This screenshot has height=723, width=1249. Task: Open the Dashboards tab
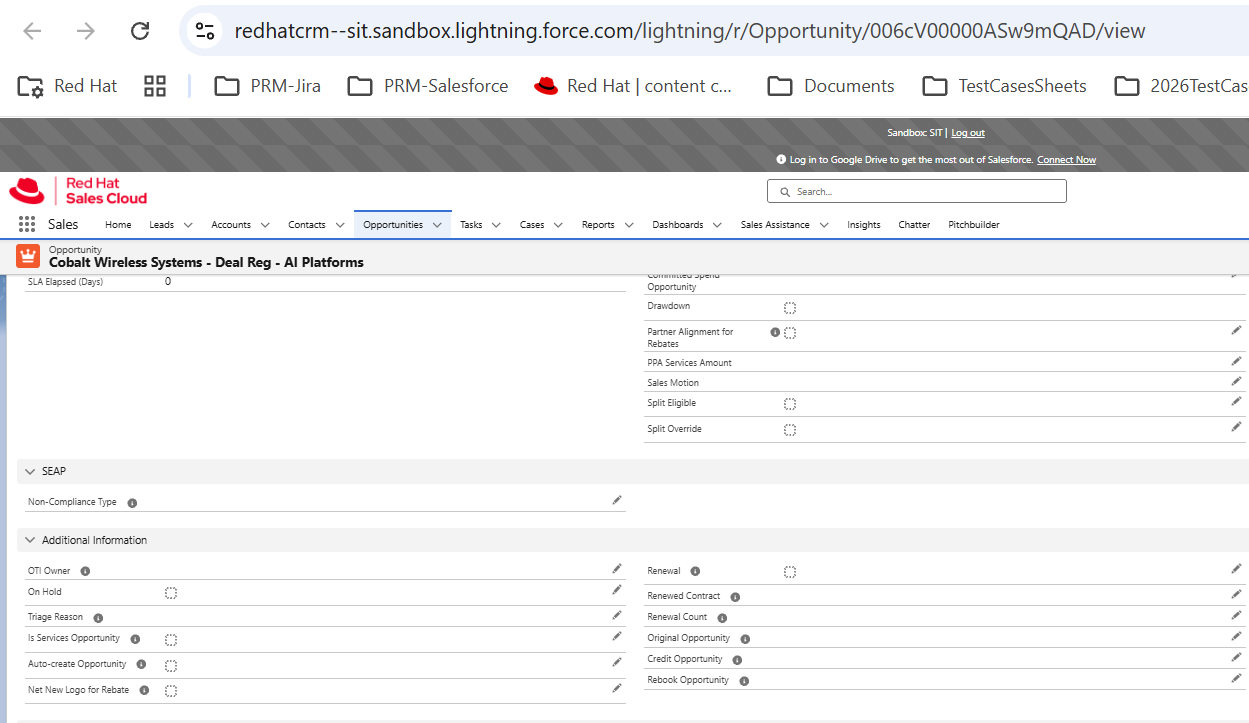[678, 225]
